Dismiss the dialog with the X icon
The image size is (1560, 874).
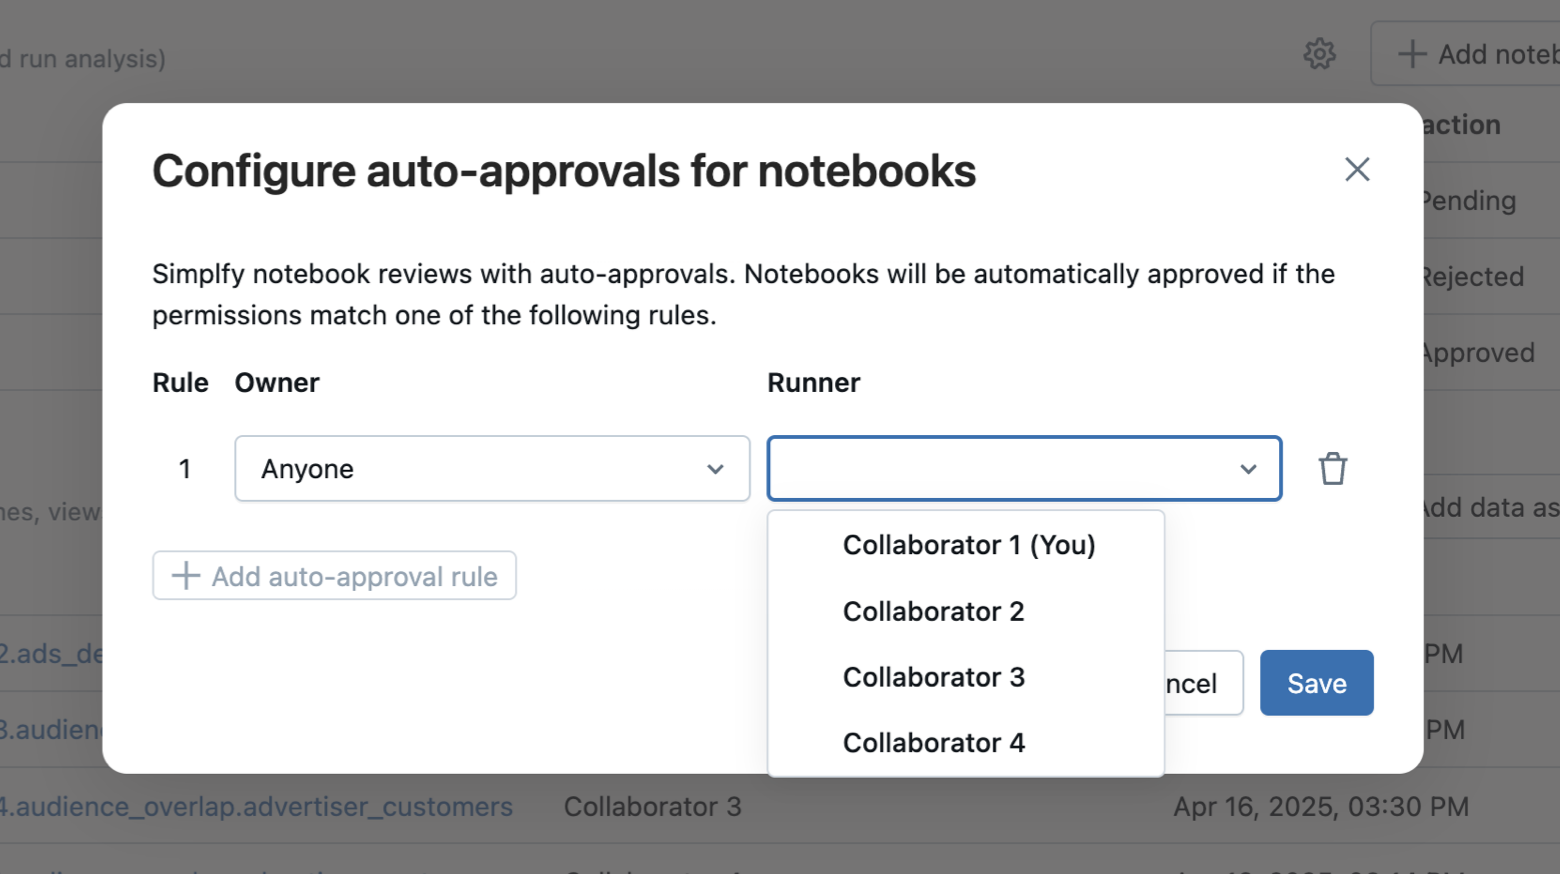[x=1357, y=169]
